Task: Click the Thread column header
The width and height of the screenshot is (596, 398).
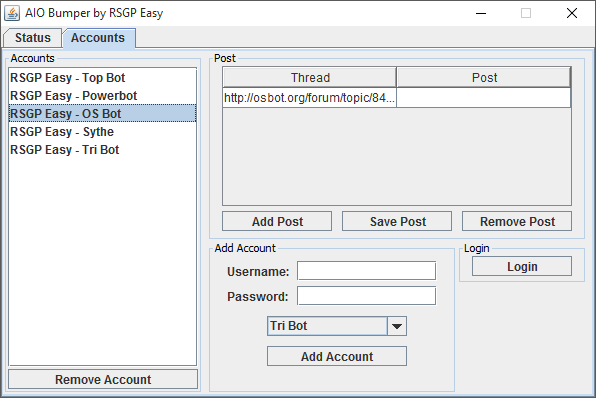Action: (x=310, y=78)
